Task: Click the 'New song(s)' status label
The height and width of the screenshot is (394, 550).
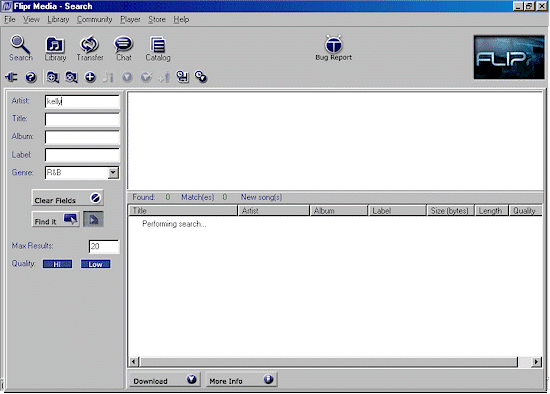Action: point(261,197)
